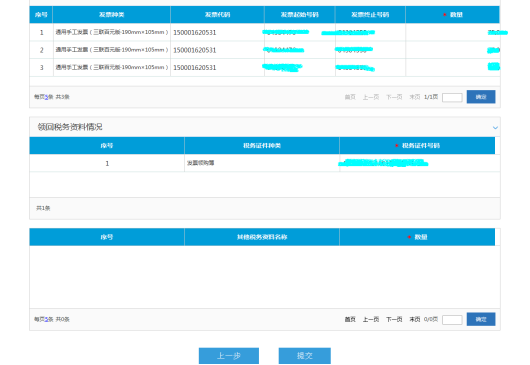Click the invoice type cell in row 2
Screen dimensions: 530x365
click(112, 50)
